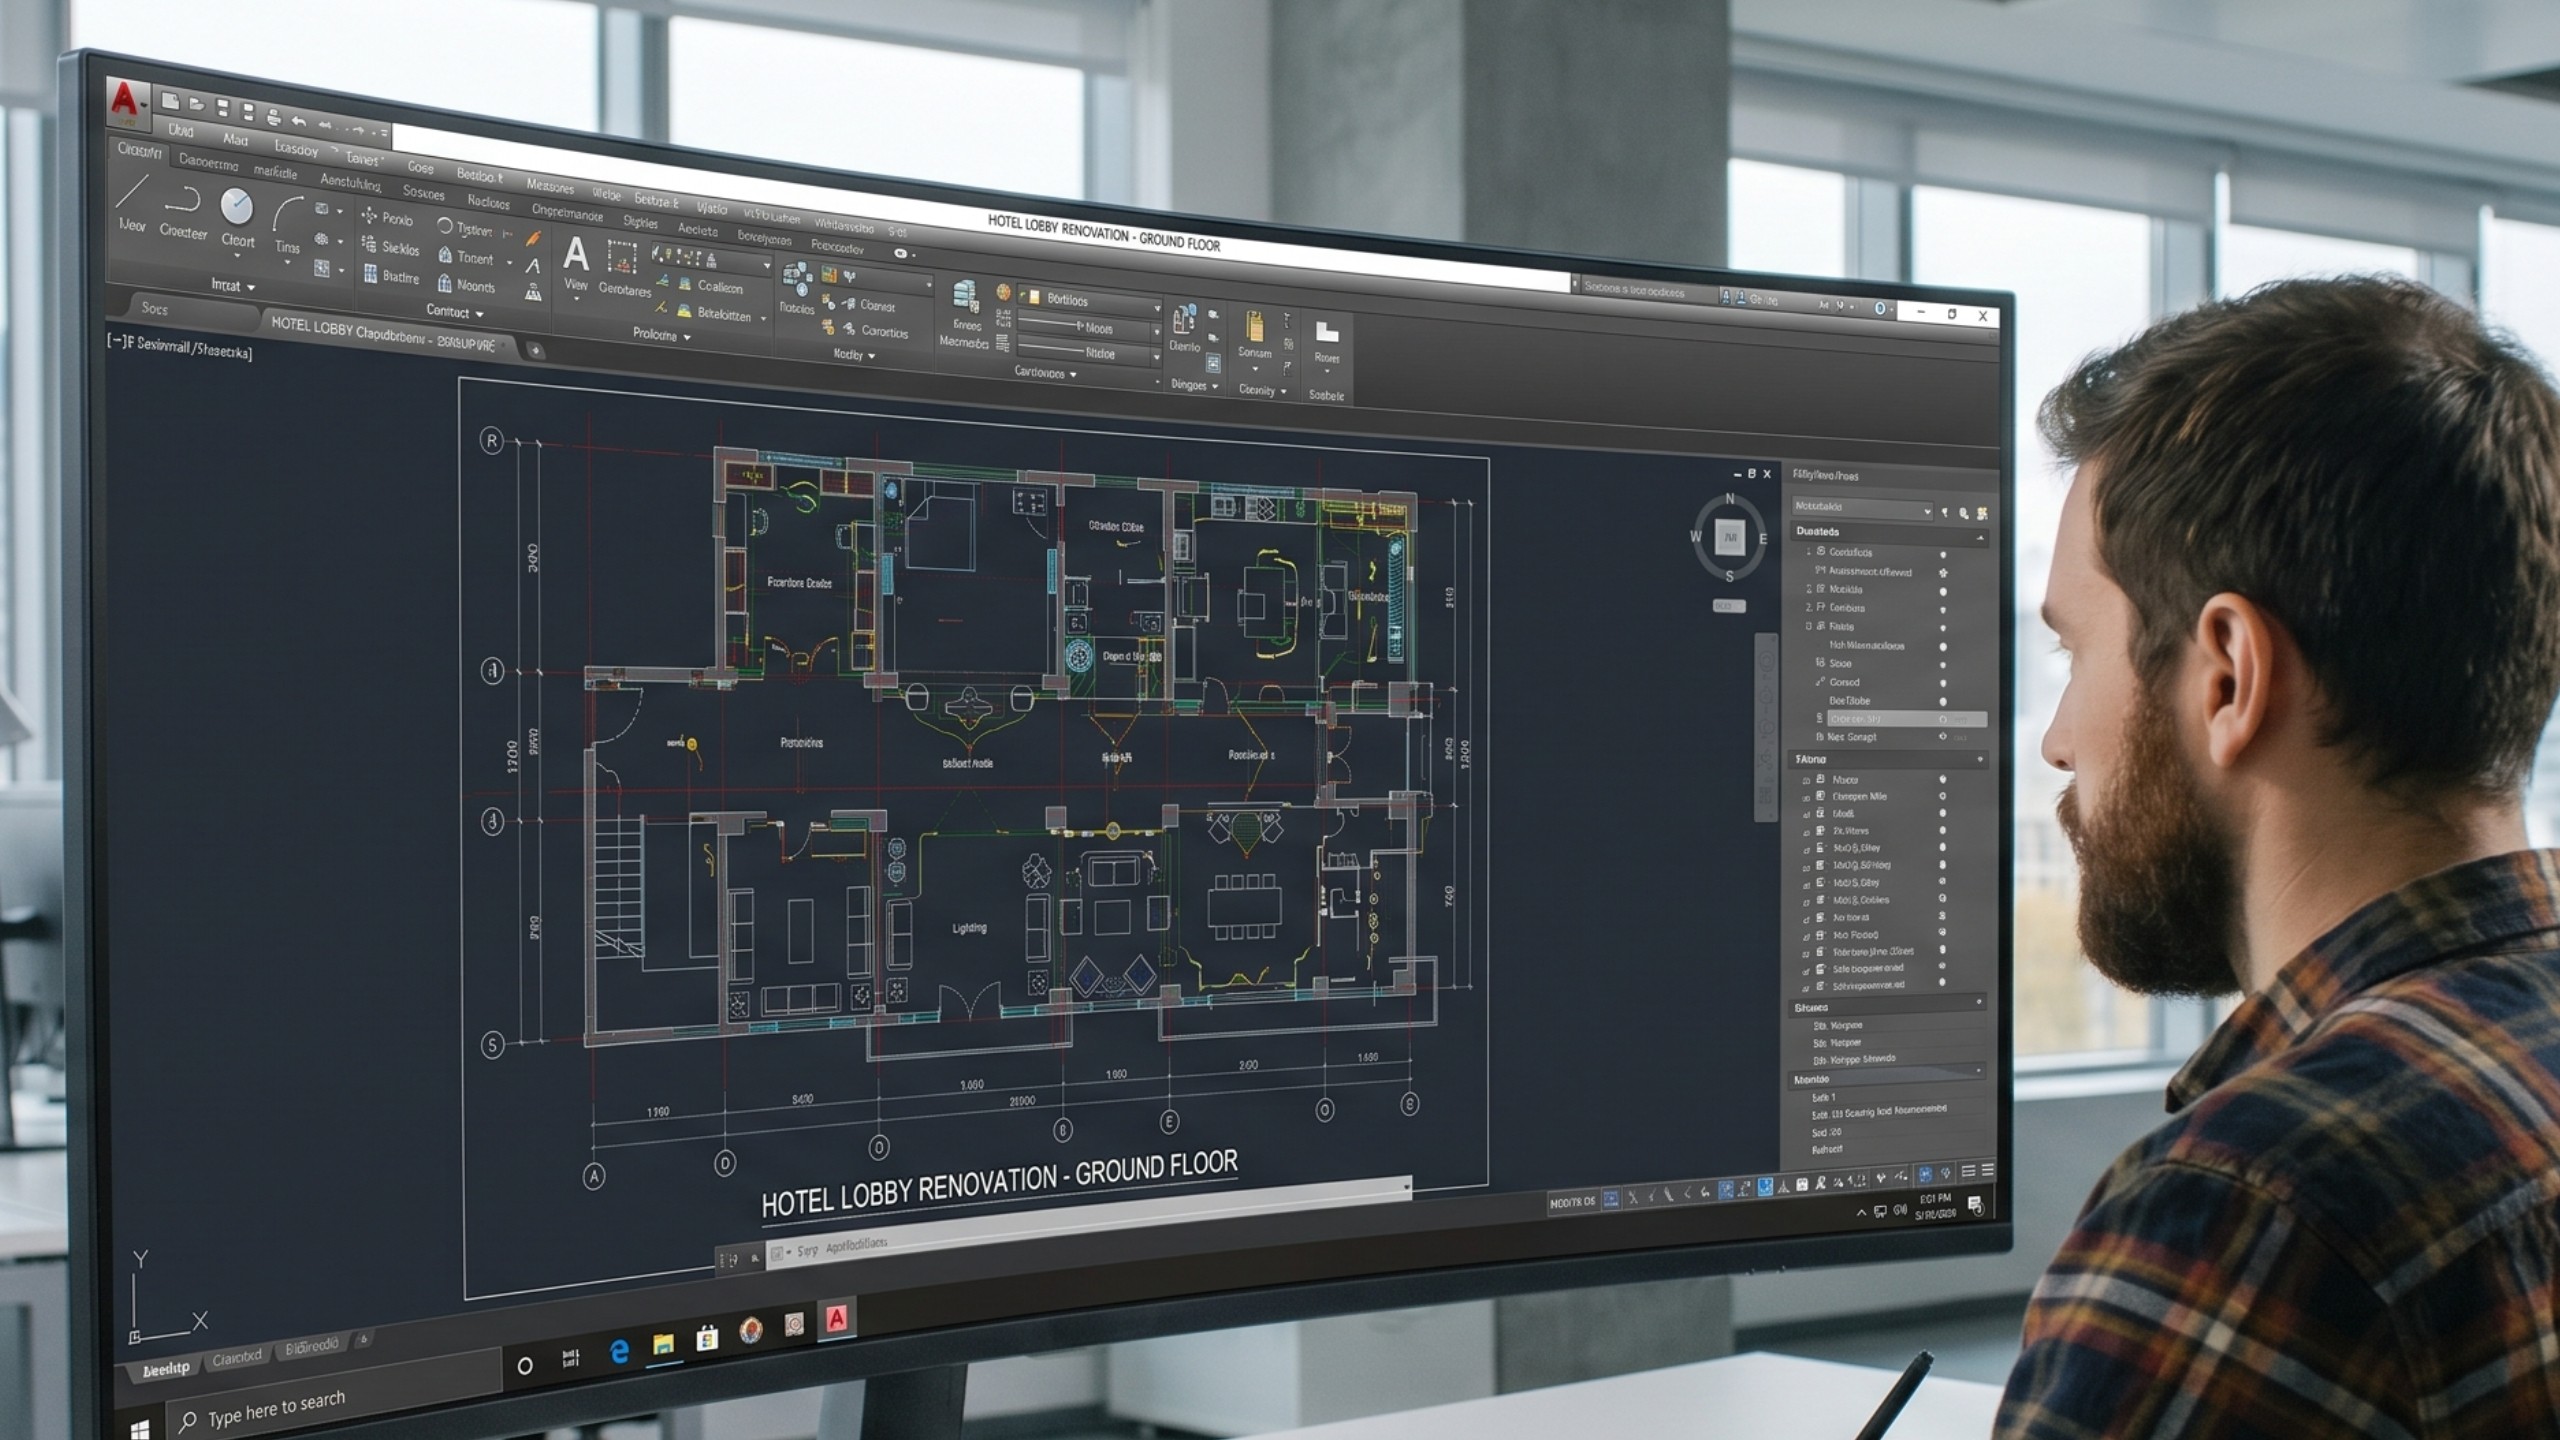Expand the Conitoct ribbon panel
Screen dimensions: 2560x1440
pos(454,312)
